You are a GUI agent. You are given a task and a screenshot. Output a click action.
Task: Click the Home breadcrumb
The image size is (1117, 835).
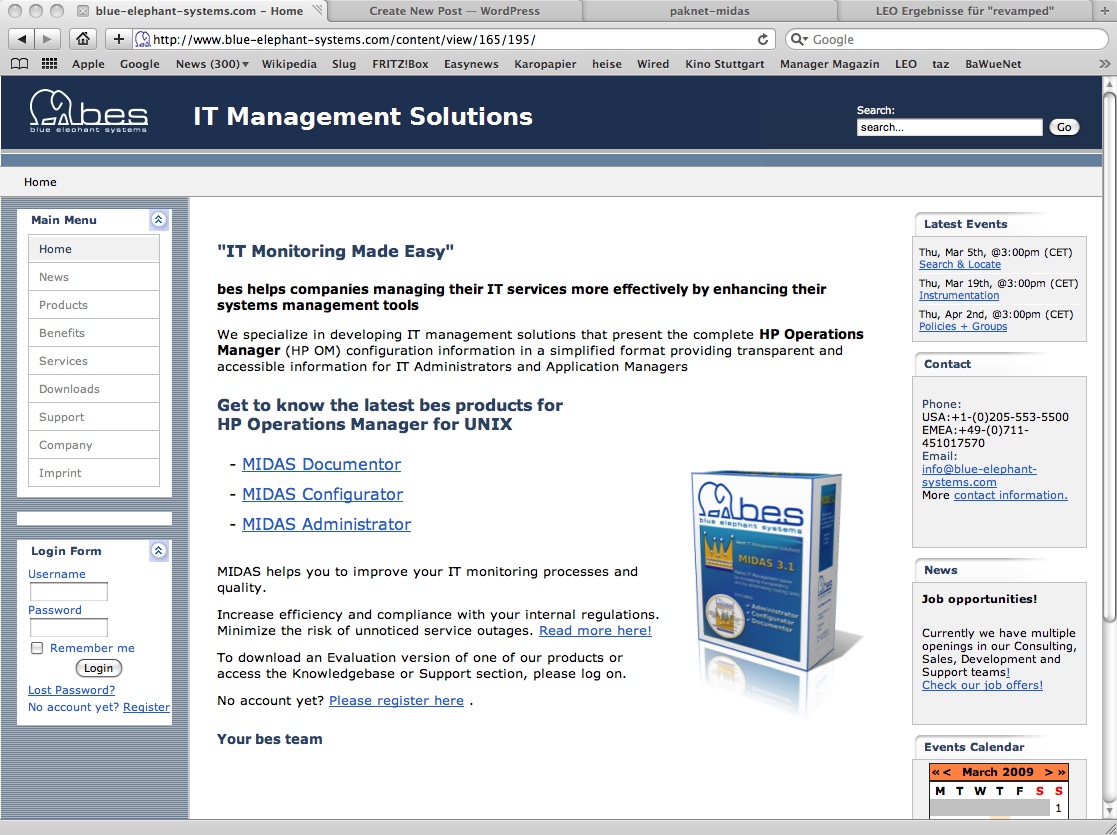pos(40,182)
